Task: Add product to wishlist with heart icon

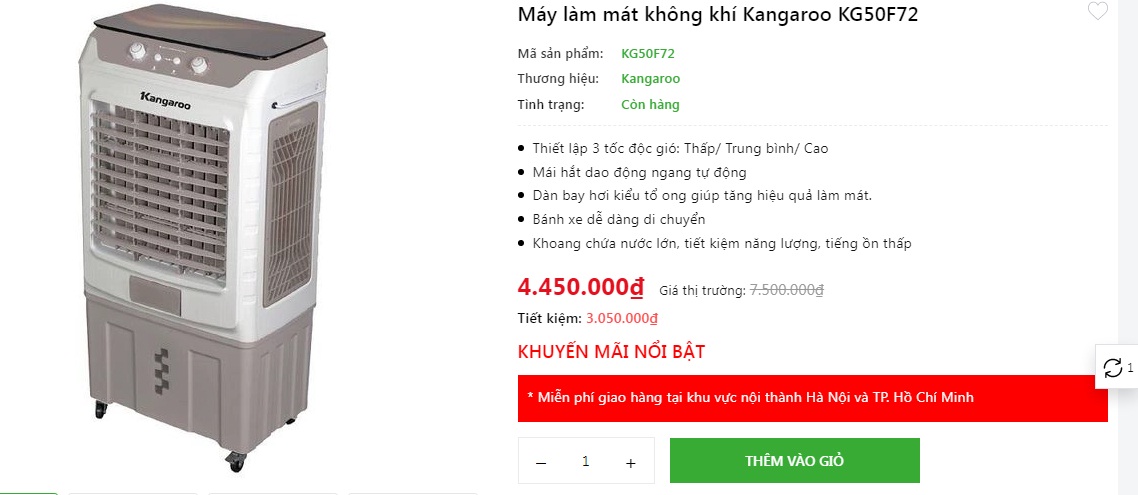Action: [1097, 12]
